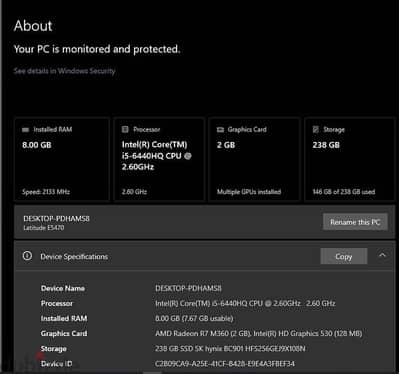Click the Device Specifications header

(x=204, y=256)
